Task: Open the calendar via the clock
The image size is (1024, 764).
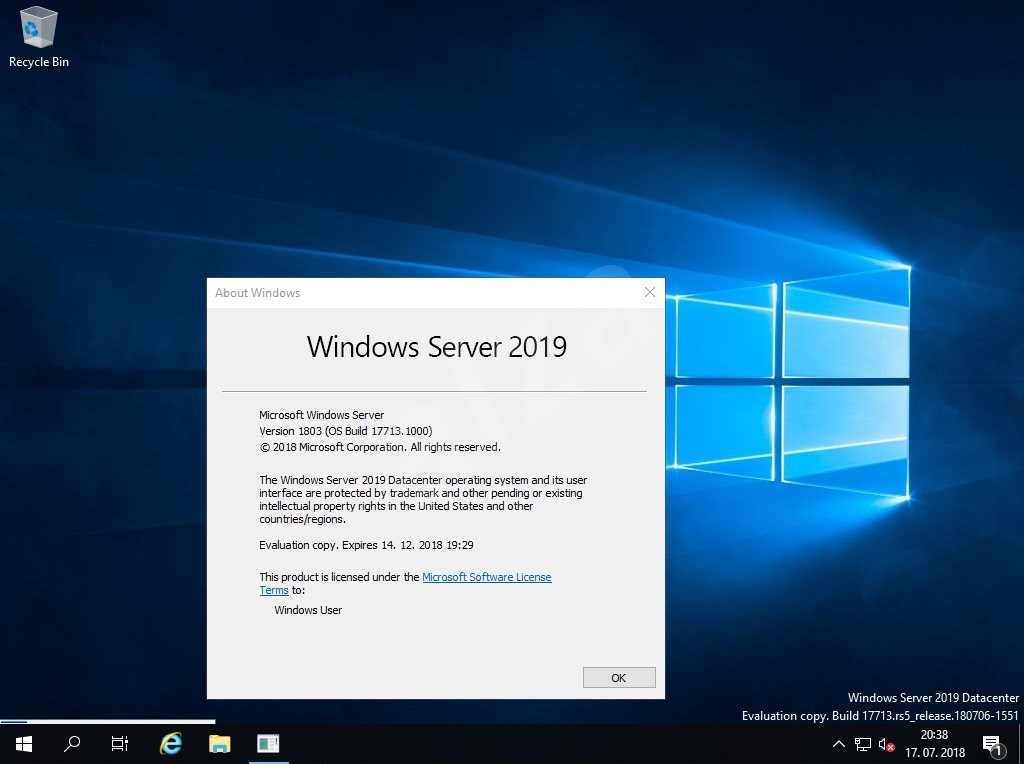Action: 933,741
